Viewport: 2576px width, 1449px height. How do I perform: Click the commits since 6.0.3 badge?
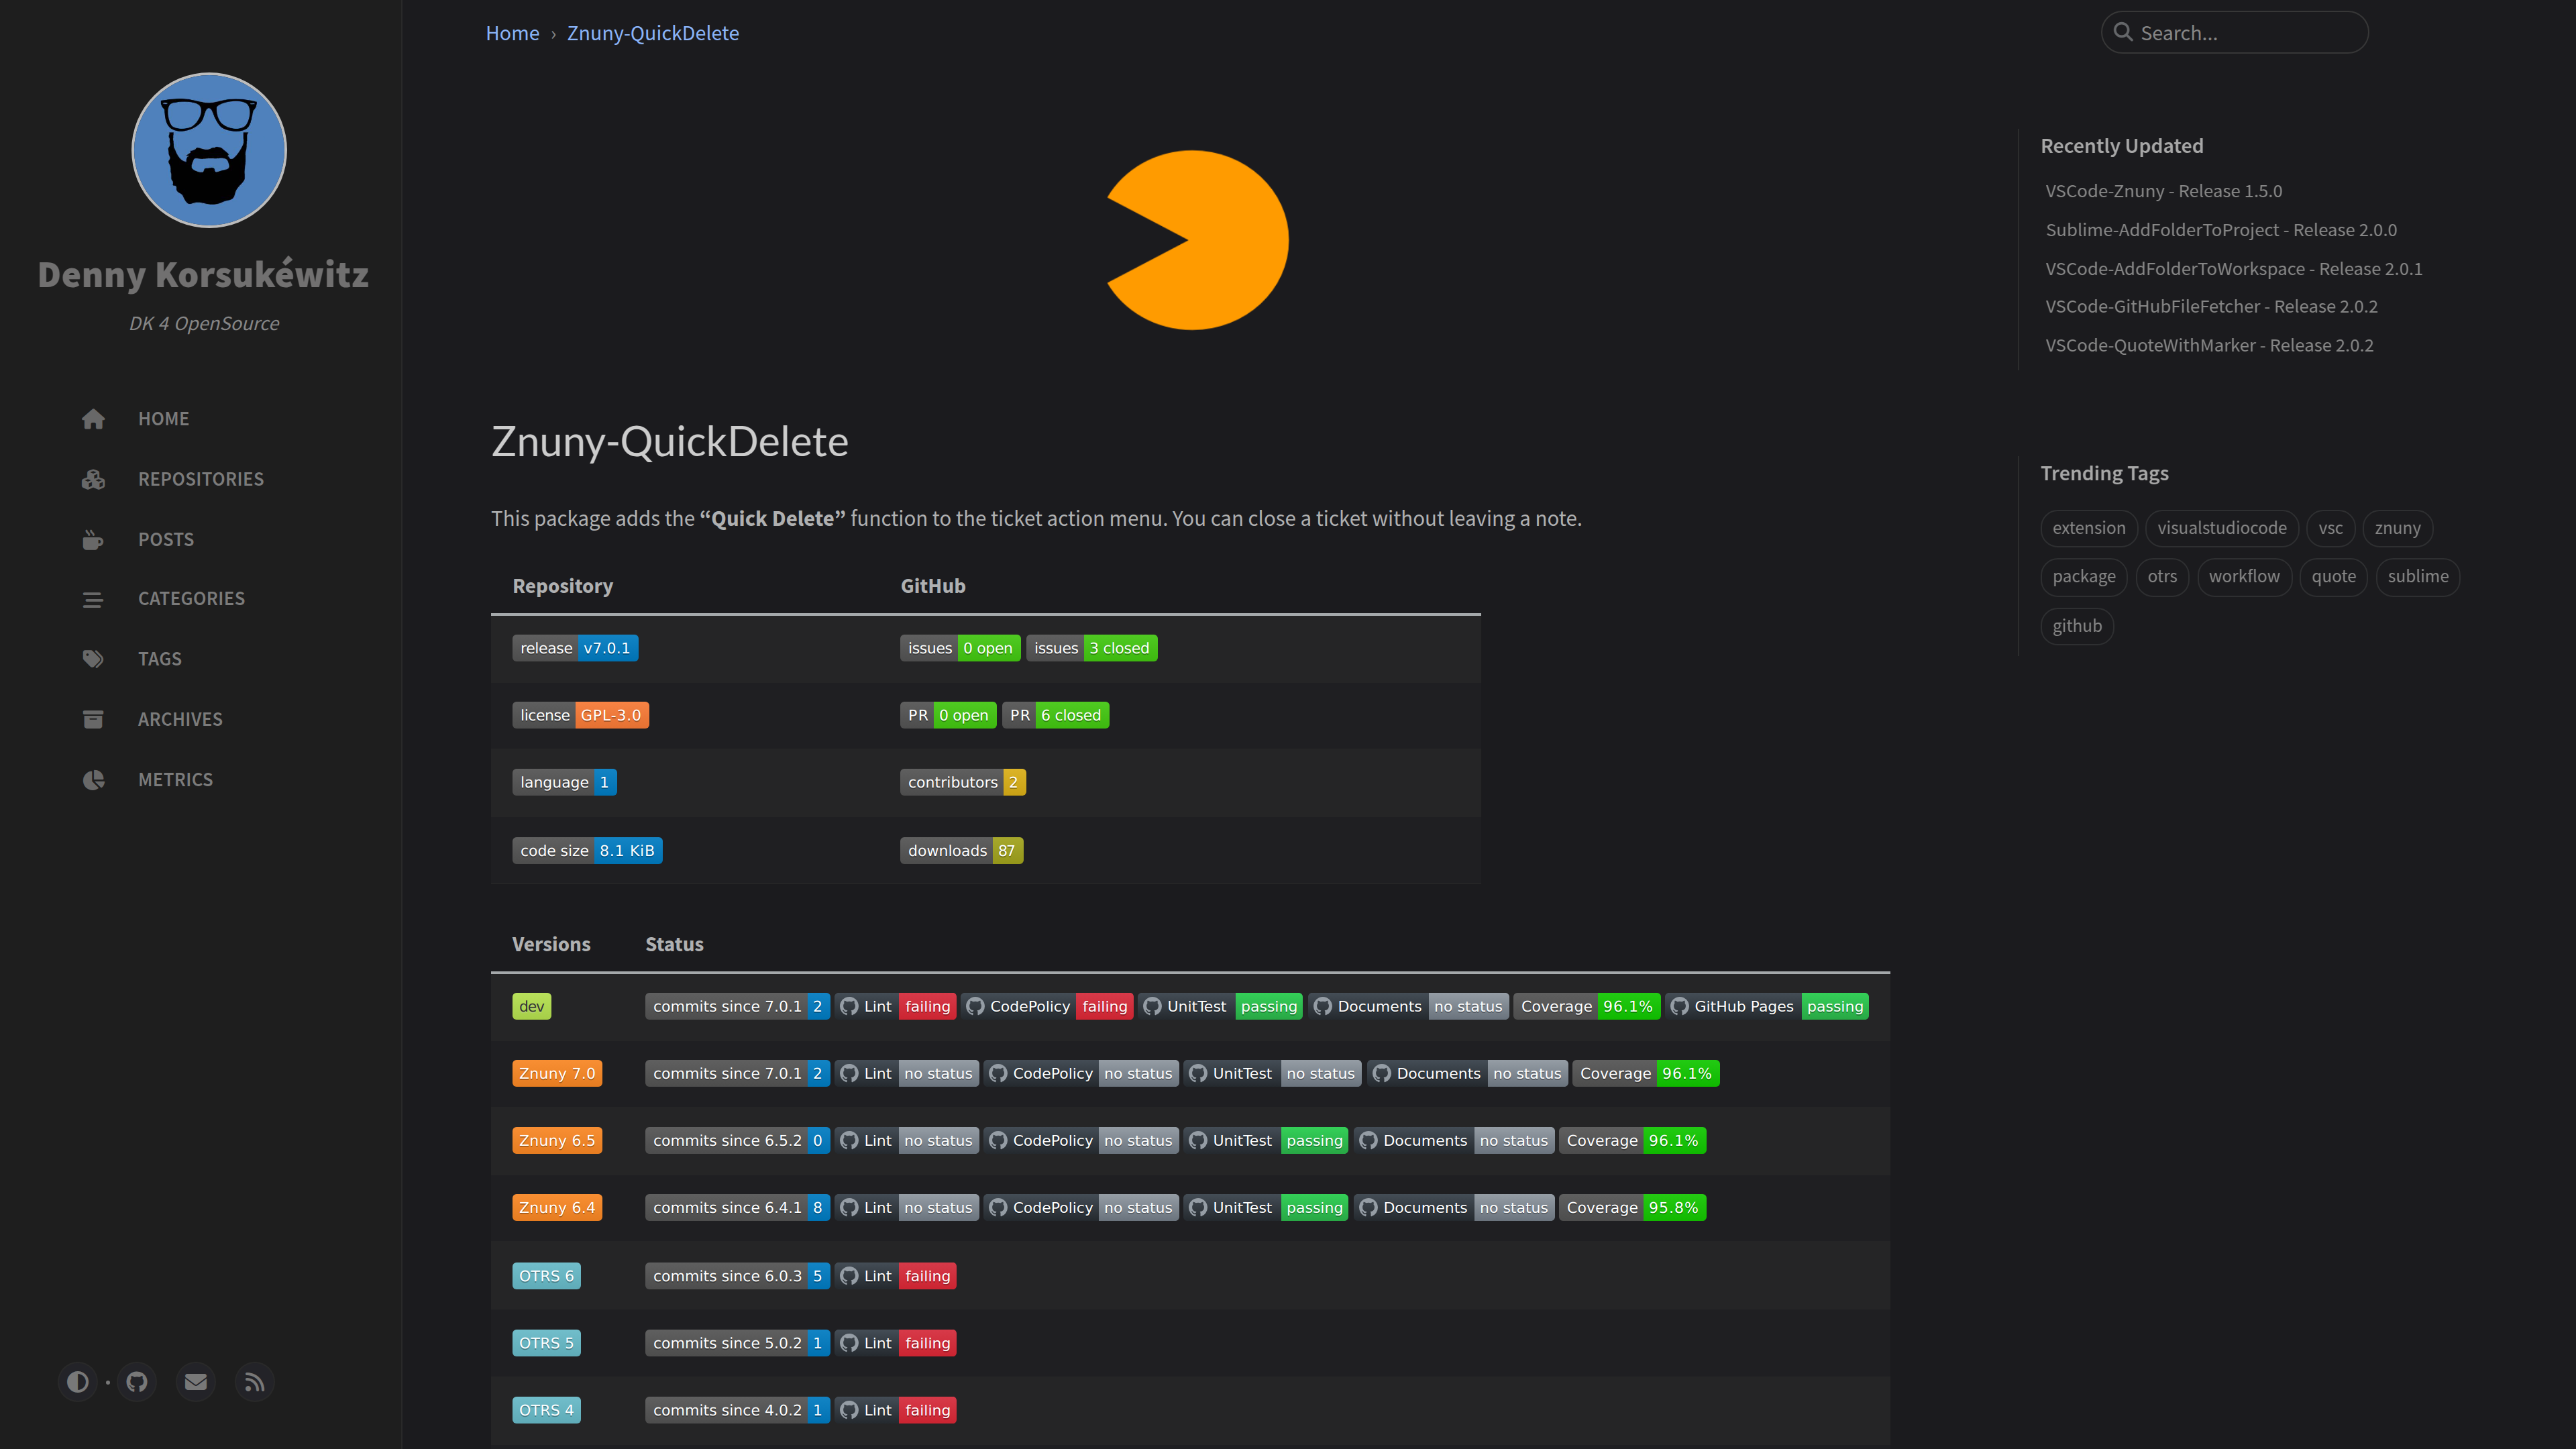click(737, 1276)
